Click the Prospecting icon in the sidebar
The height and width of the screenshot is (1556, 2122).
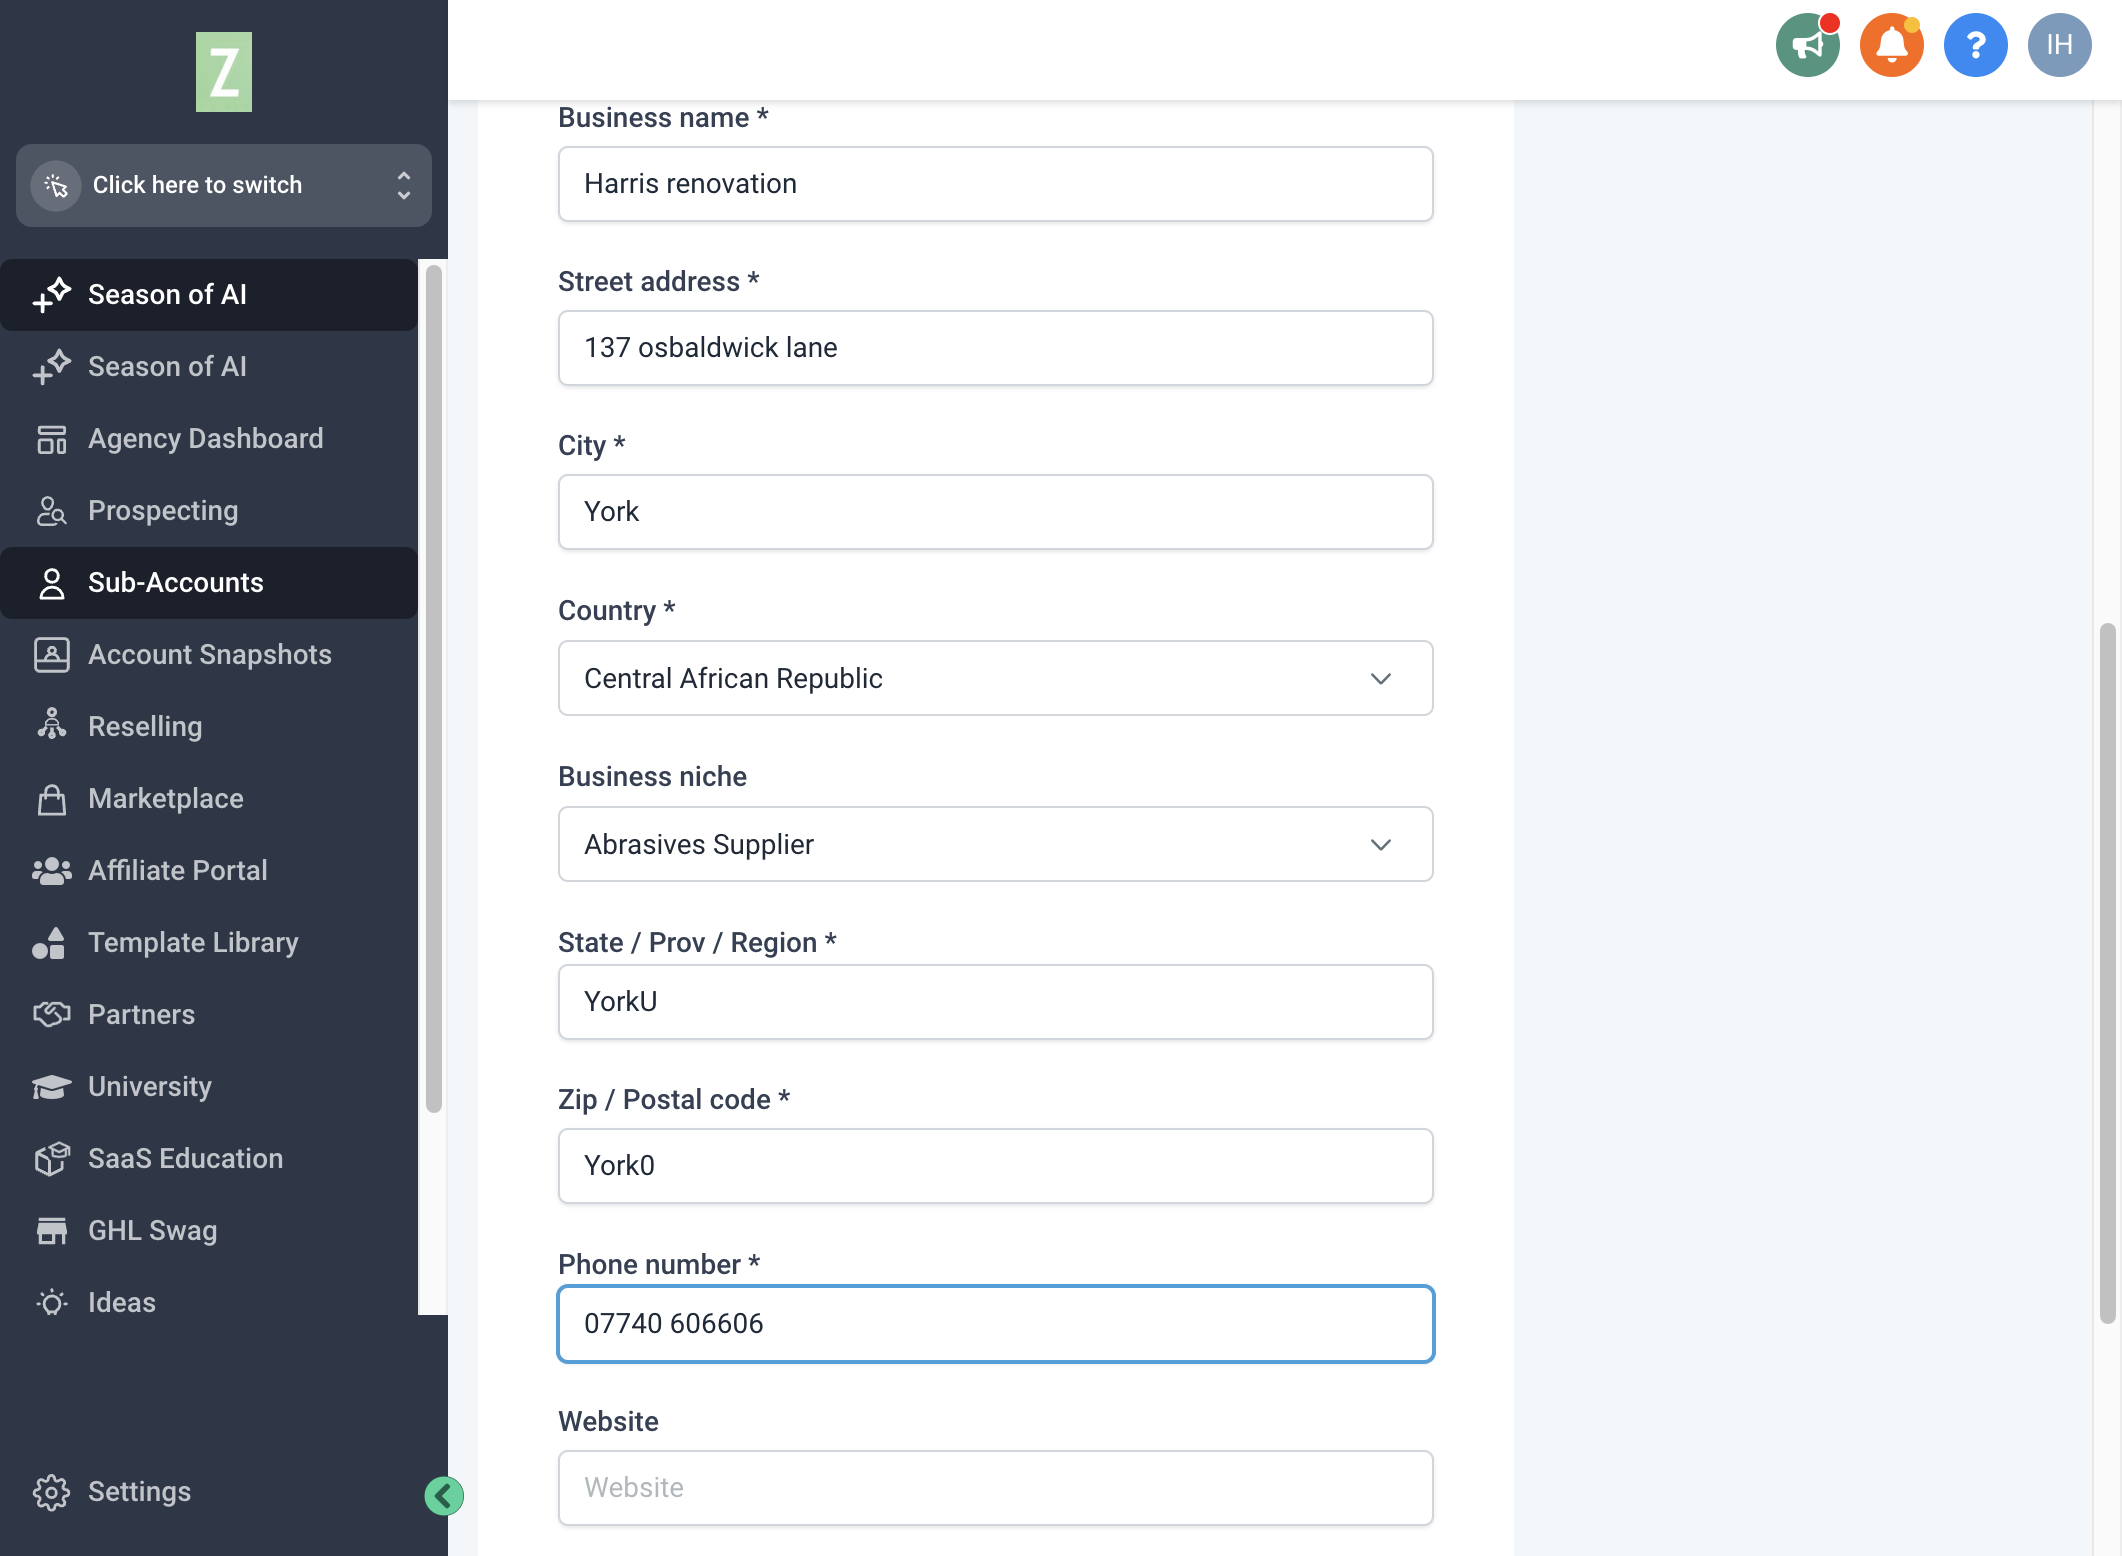point(51,511)
